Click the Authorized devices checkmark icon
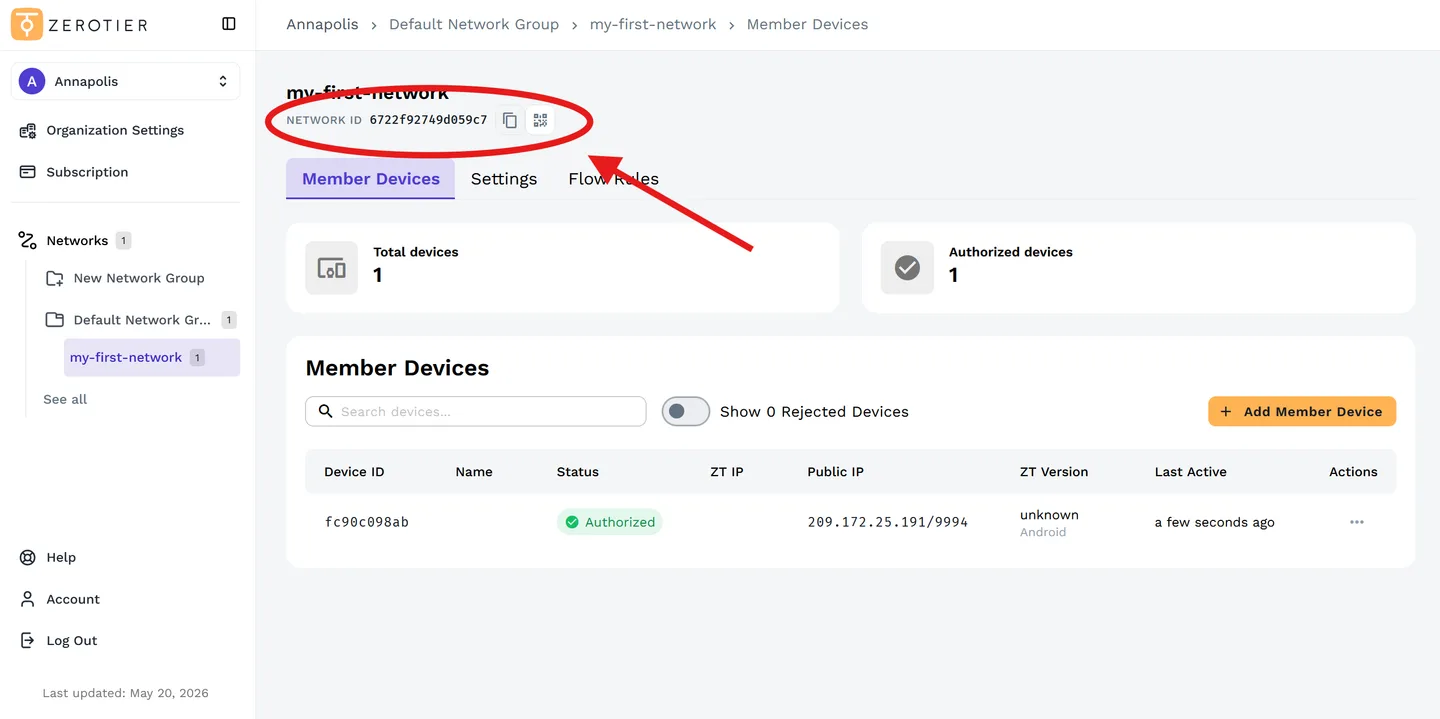The image size is (1440, 719). pos(907,268)
